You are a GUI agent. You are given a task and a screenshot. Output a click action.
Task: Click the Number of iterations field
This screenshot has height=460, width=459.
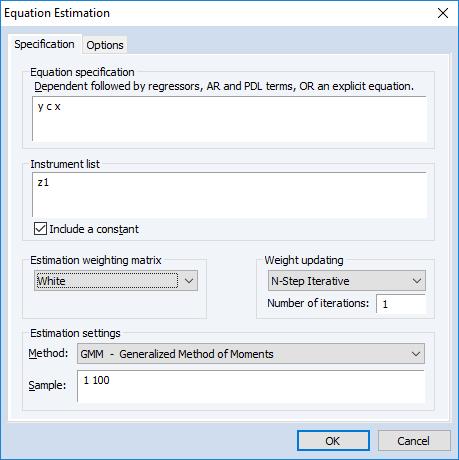[401, 304]
